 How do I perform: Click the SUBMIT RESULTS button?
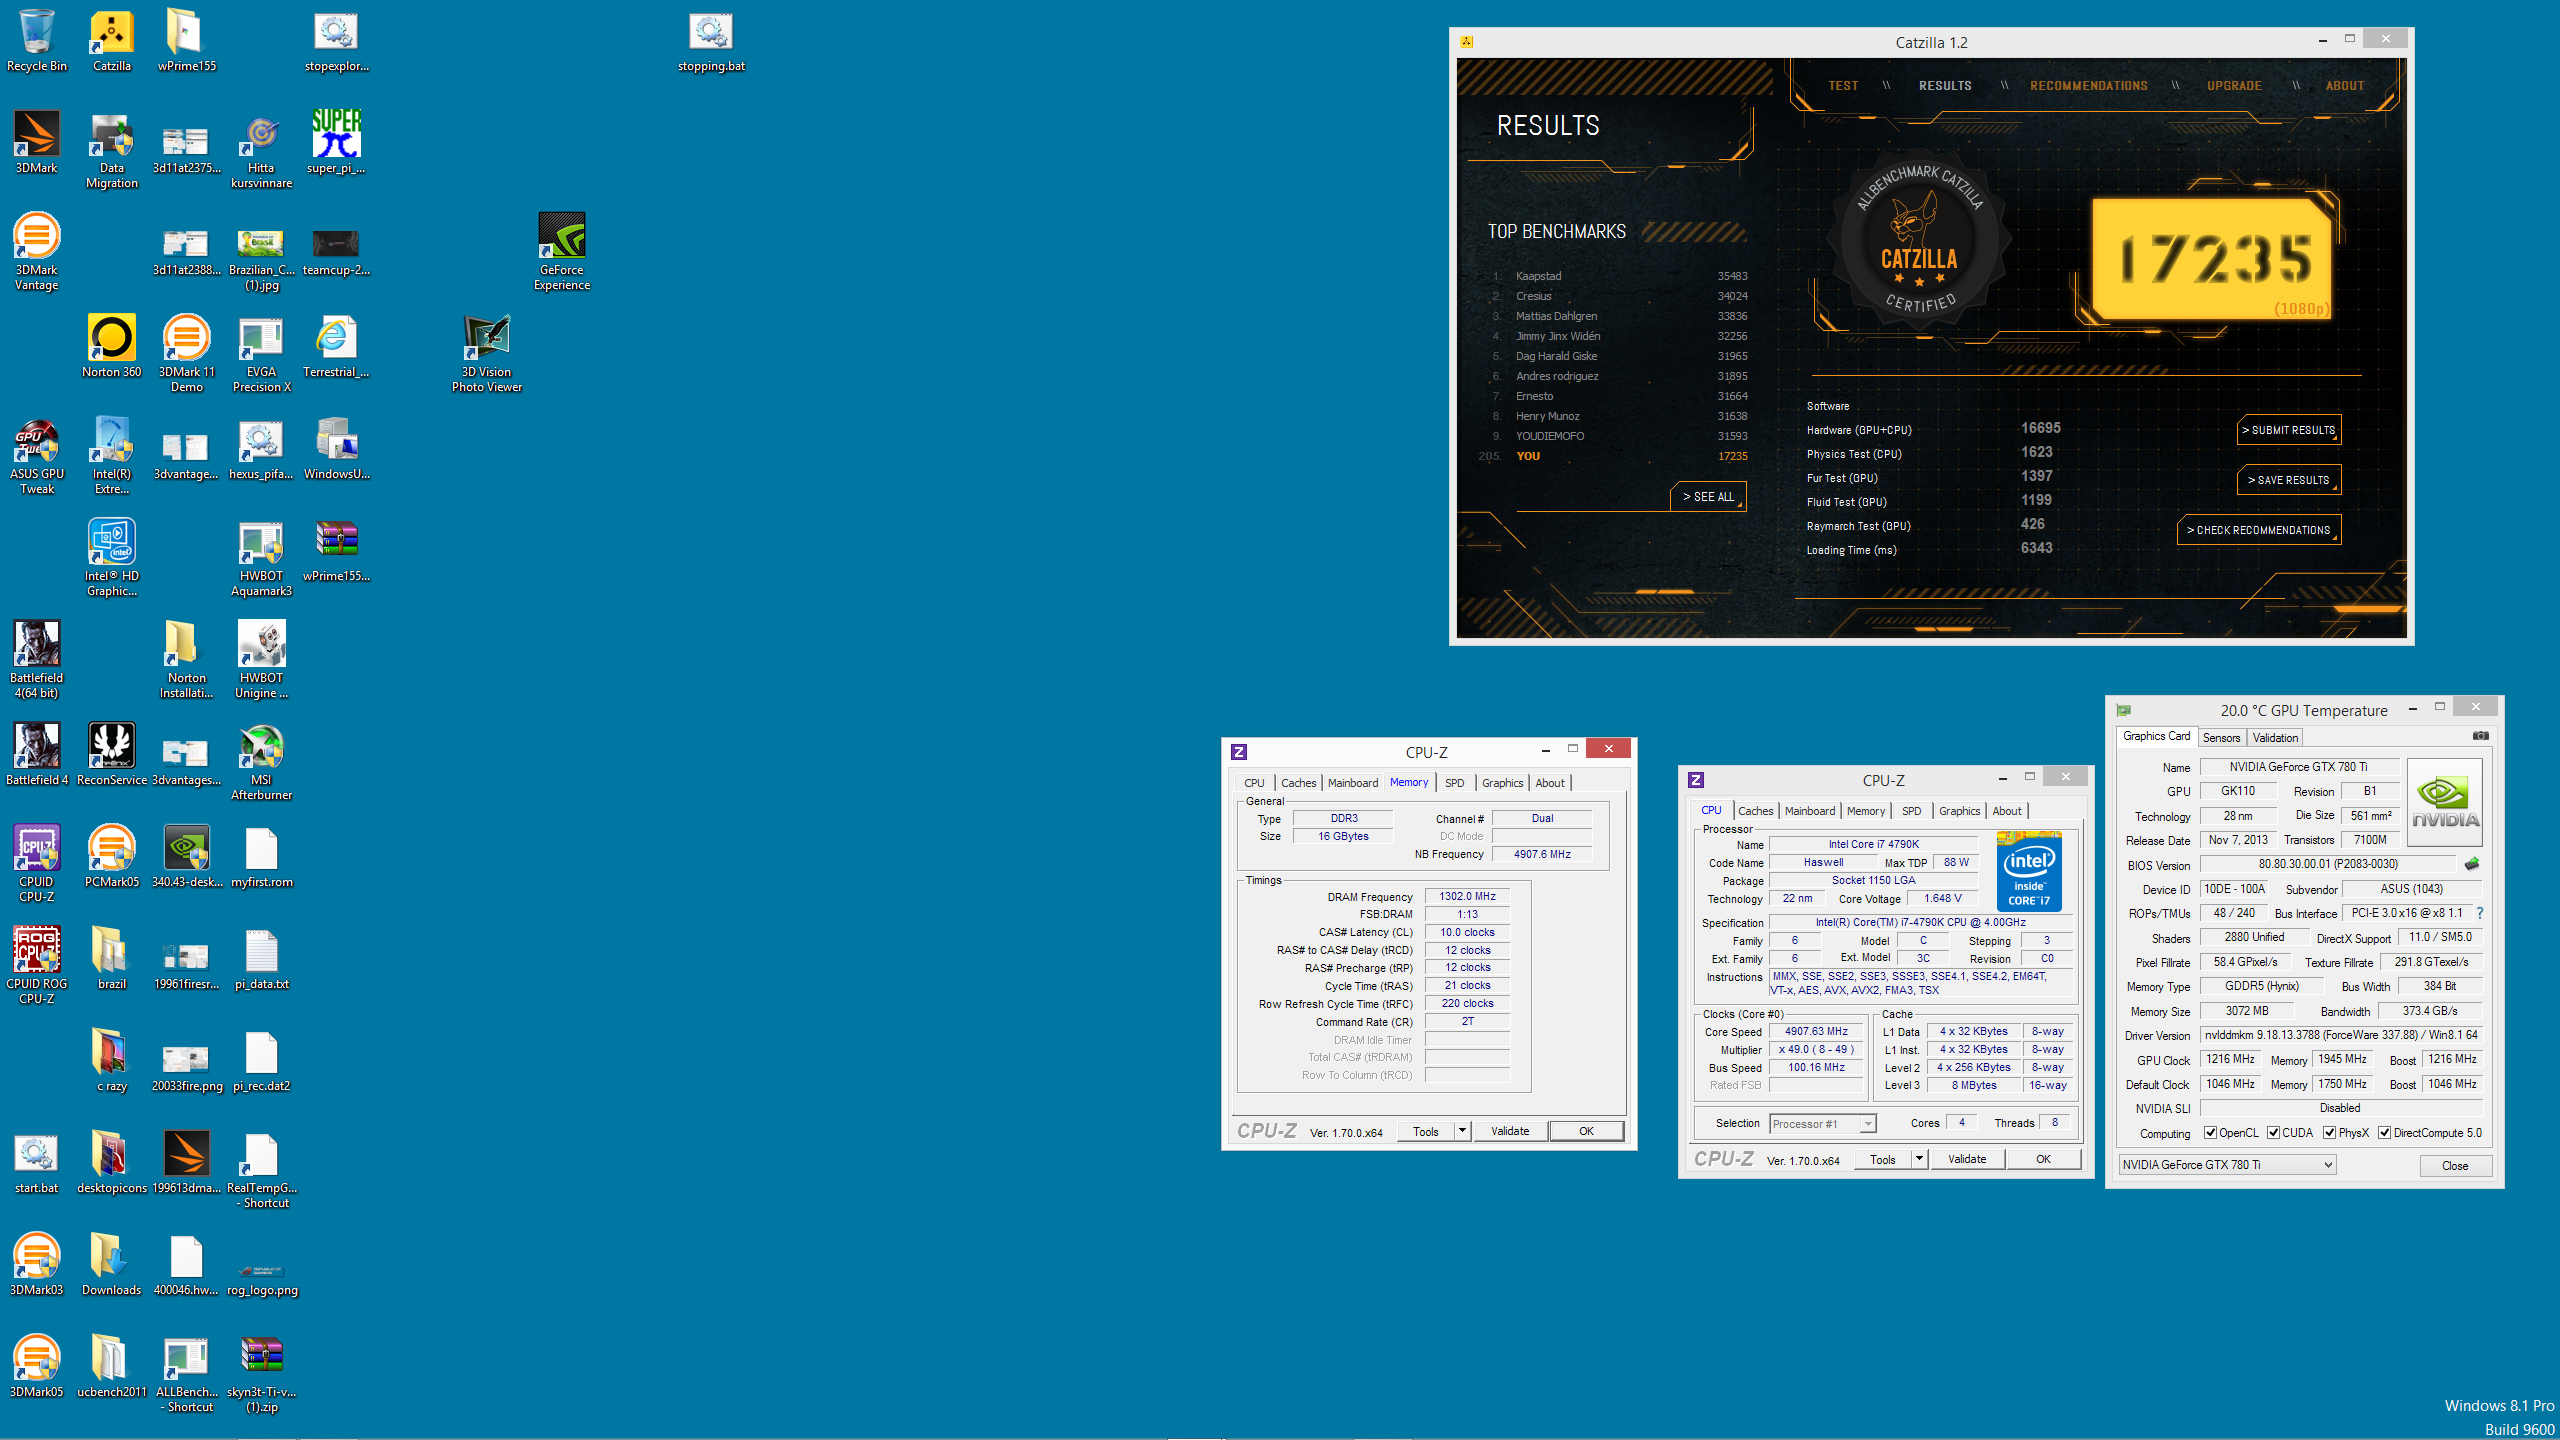click(x=2289, y=430)
